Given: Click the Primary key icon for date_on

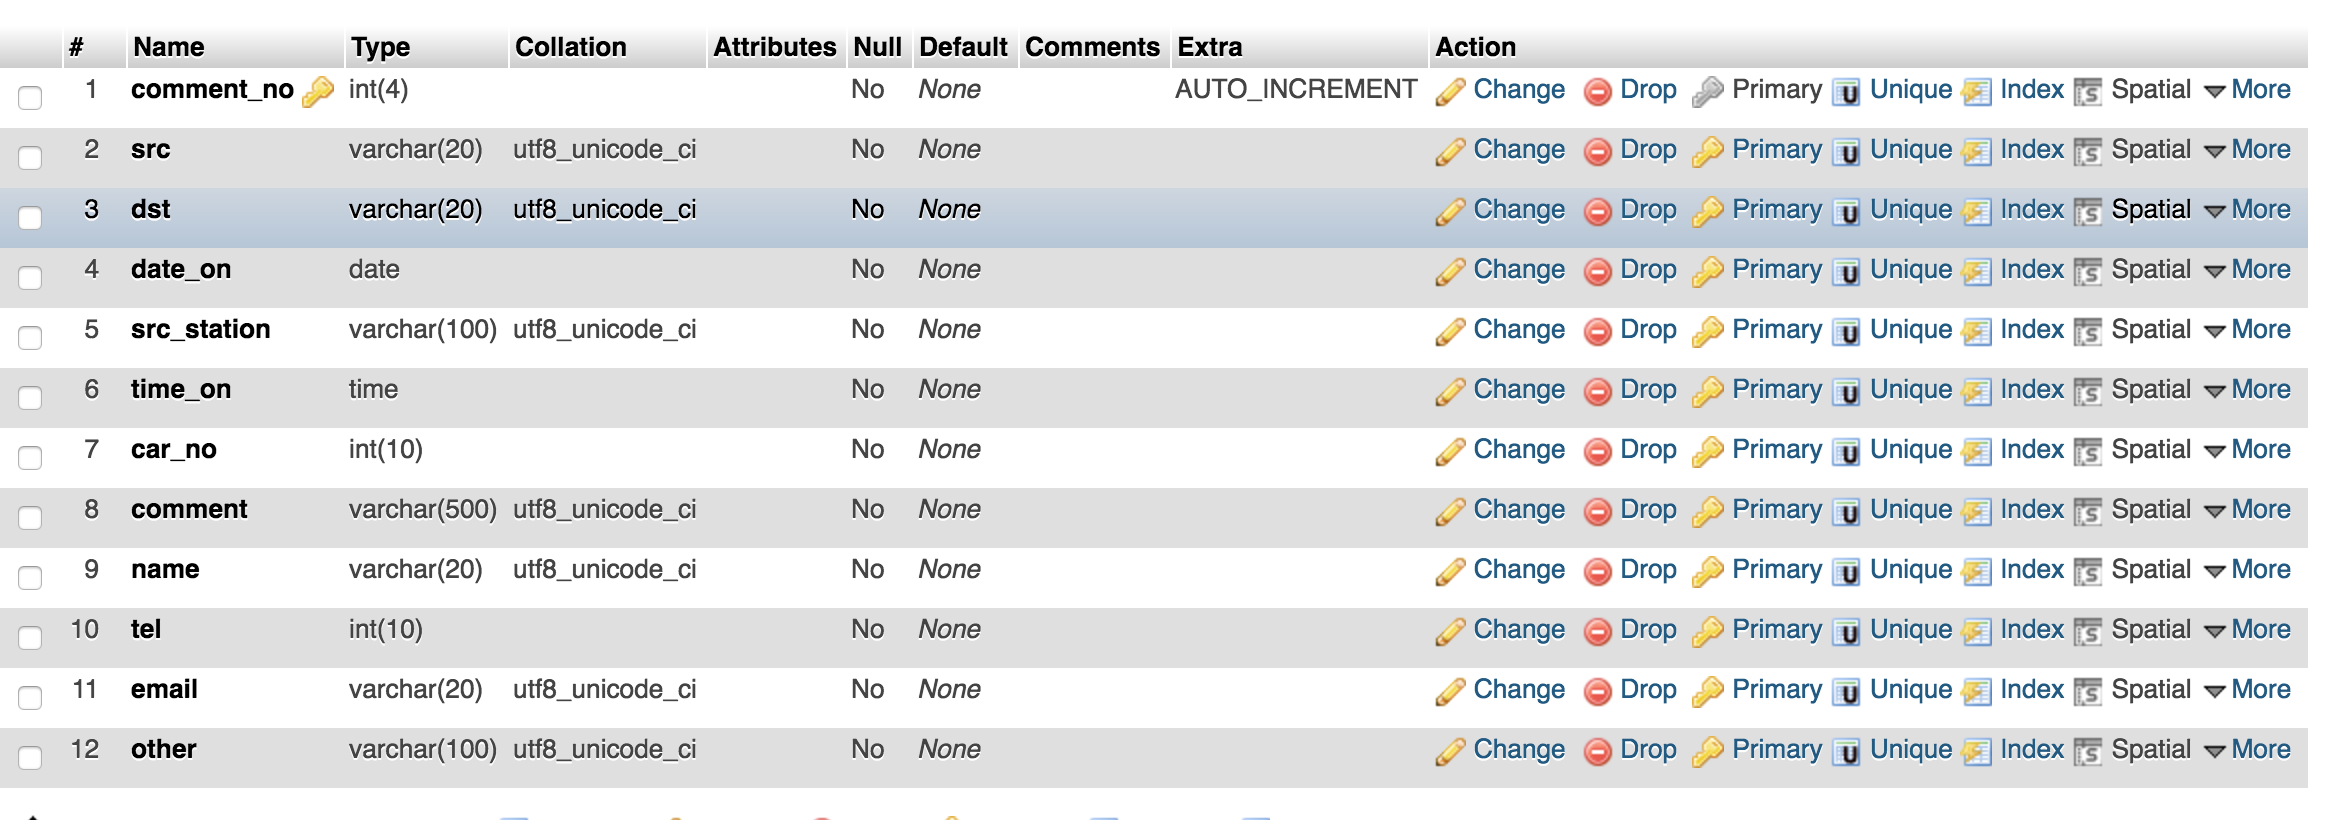Looking at the screenshot, I should (1708, 271).
